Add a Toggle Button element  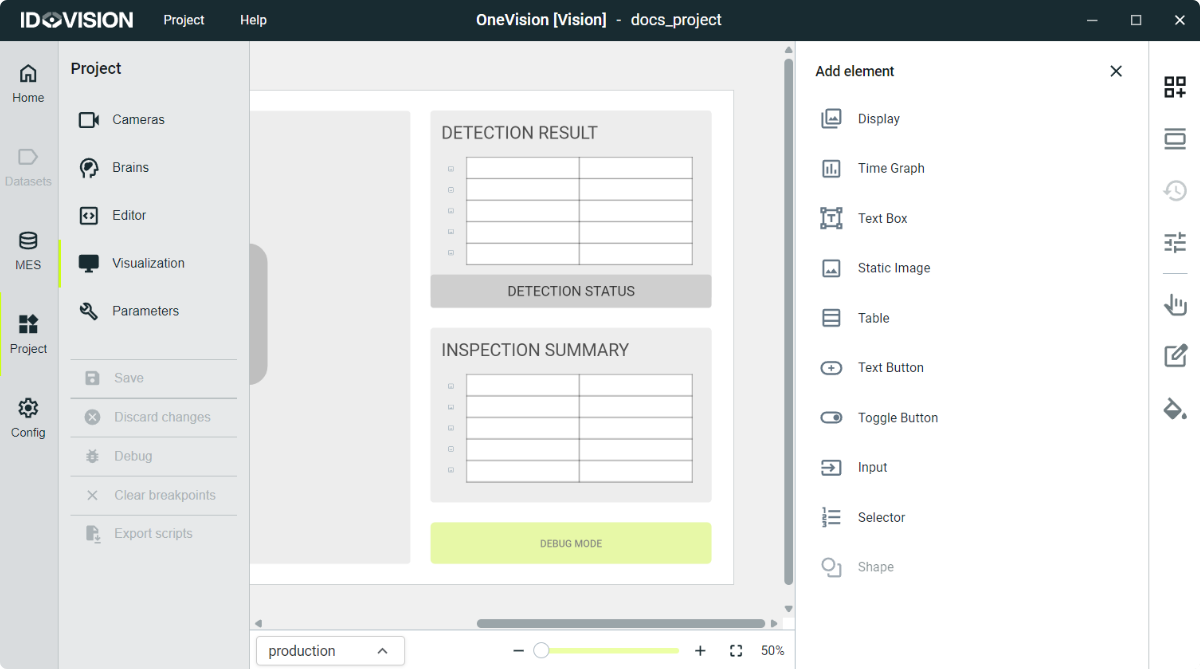coord(899,417)
